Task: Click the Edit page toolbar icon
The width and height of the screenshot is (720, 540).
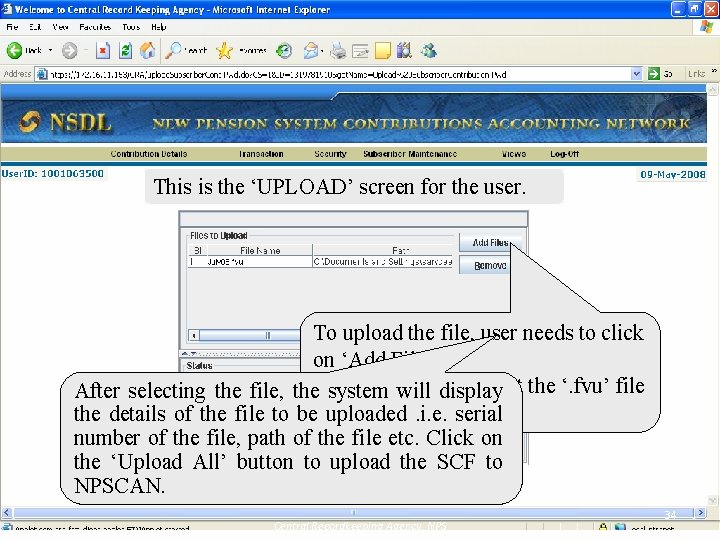Action: click(360, 51)
